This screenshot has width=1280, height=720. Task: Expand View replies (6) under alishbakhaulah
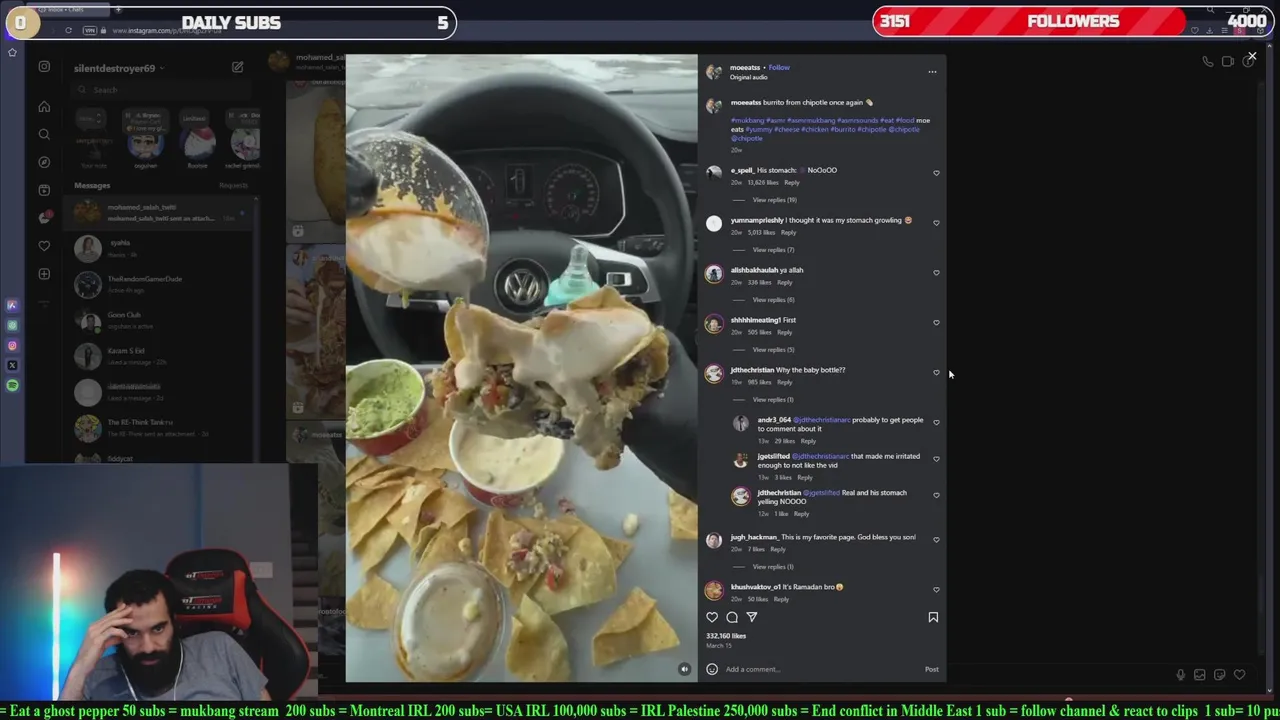(773, 300)
